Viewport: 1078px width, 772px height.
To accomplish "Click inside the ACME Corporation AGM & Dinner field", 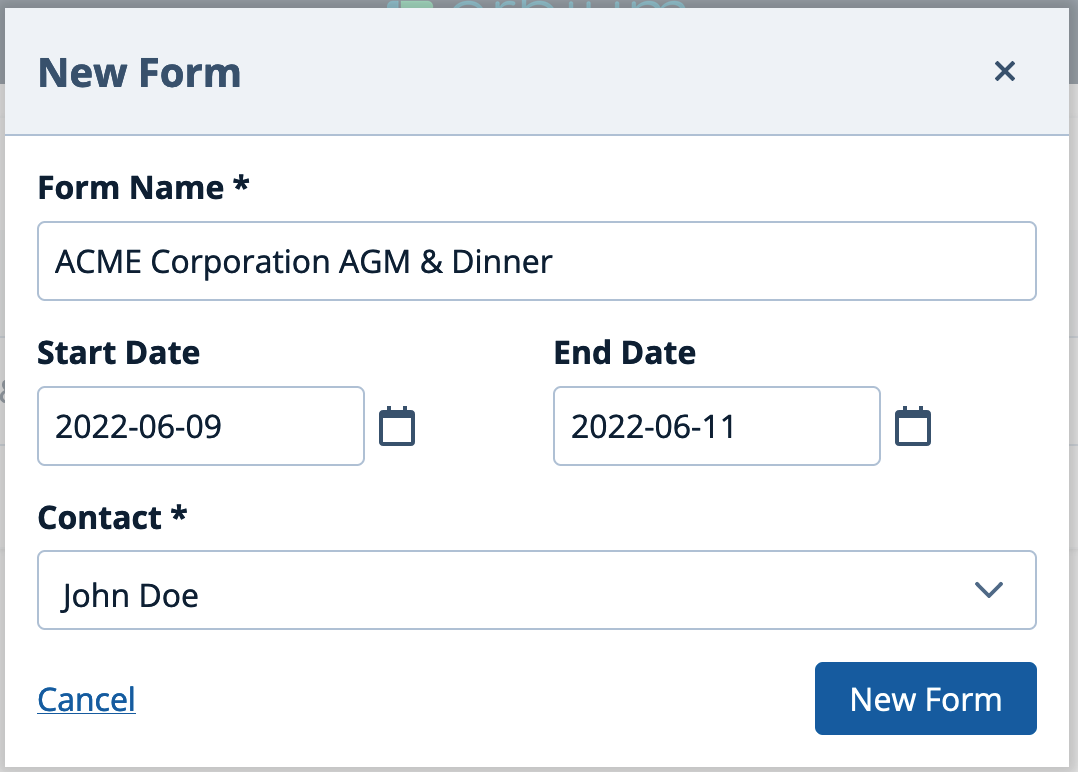I will 536,261.
